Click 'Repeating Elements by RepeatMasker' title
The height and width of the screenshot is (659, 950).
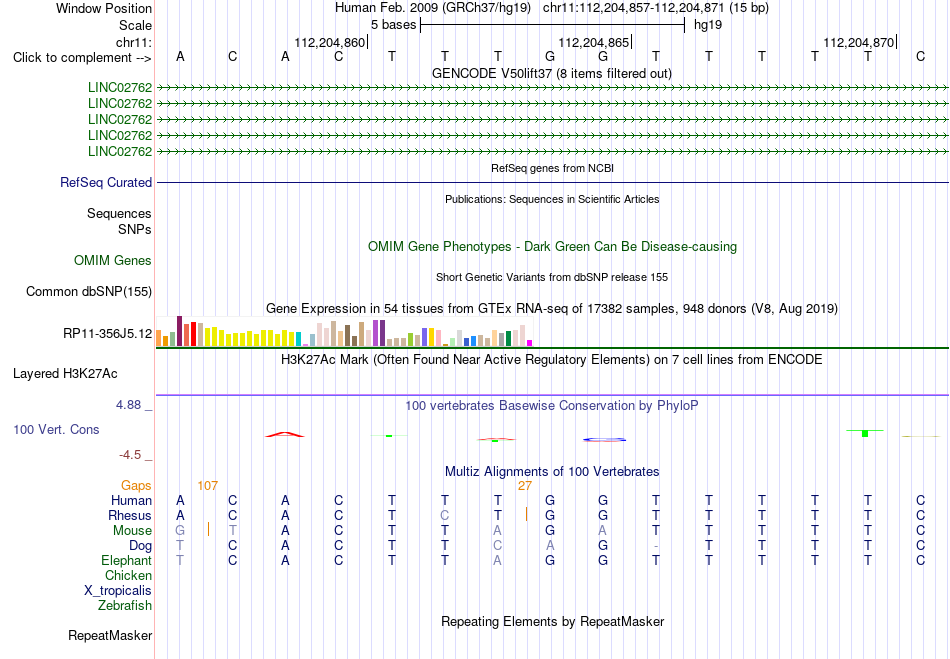552,622
